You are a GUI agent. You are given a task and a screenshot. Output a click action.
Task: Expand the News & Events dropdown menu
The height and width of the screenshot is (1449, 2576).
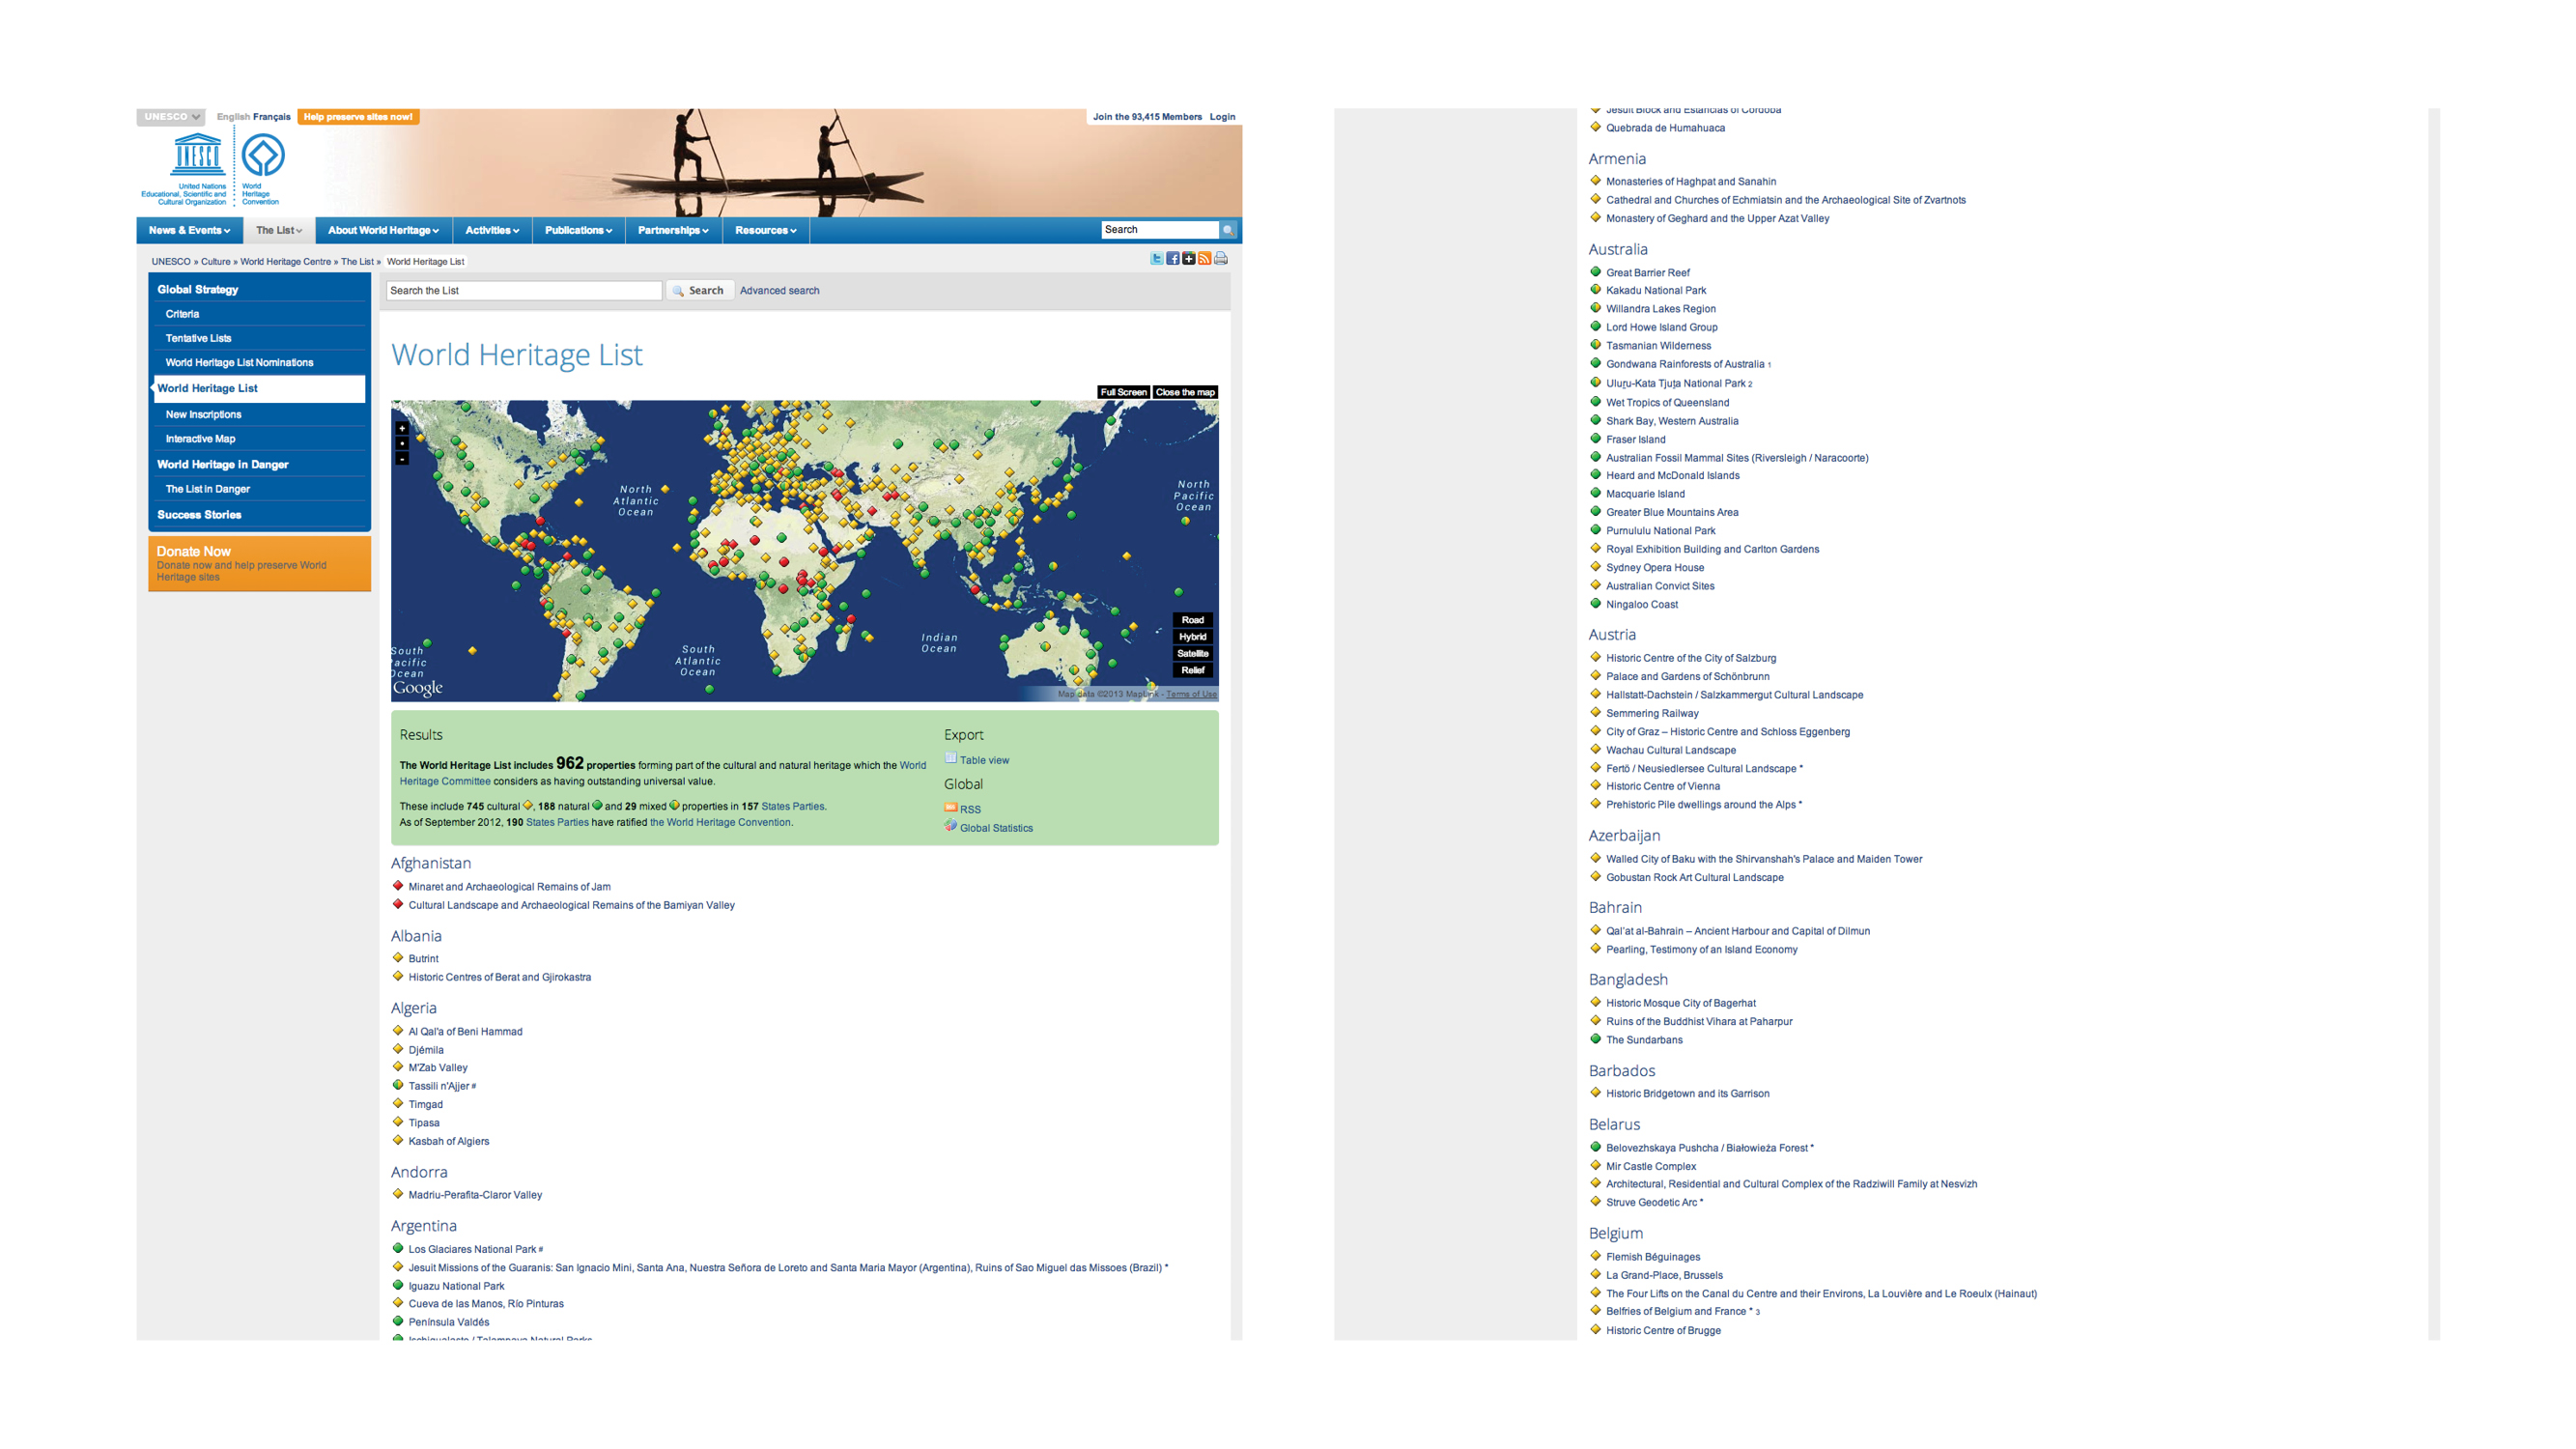click(x=189, y=230)
